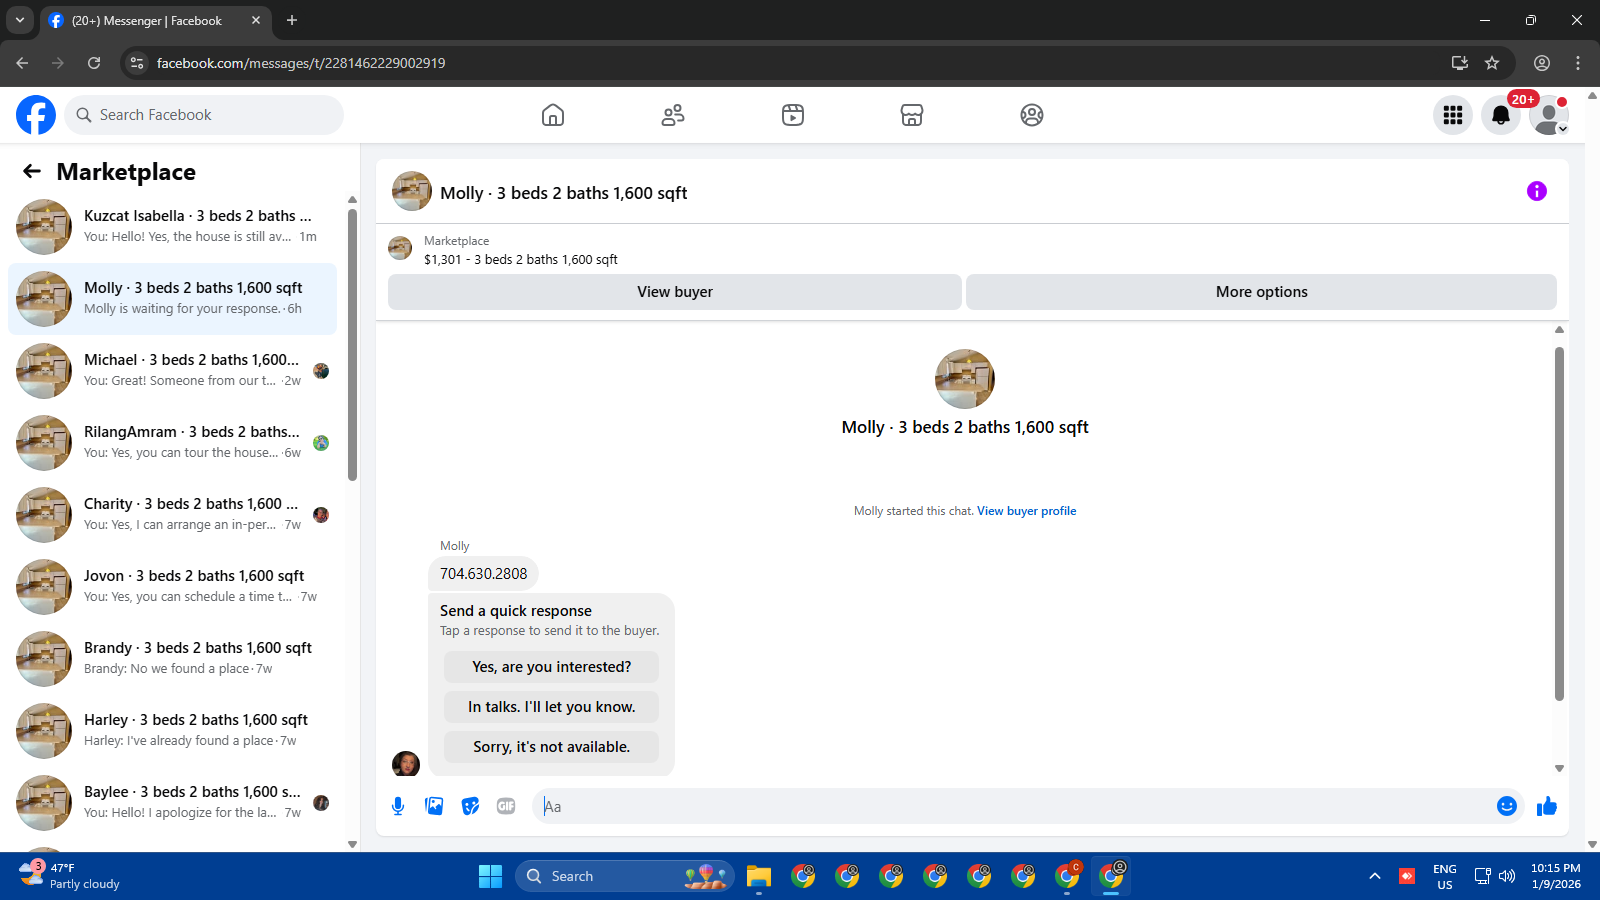Open the Groups icon in top navigation
Viewport: 1600px width, 900px height.
(x=1032, y=115)
